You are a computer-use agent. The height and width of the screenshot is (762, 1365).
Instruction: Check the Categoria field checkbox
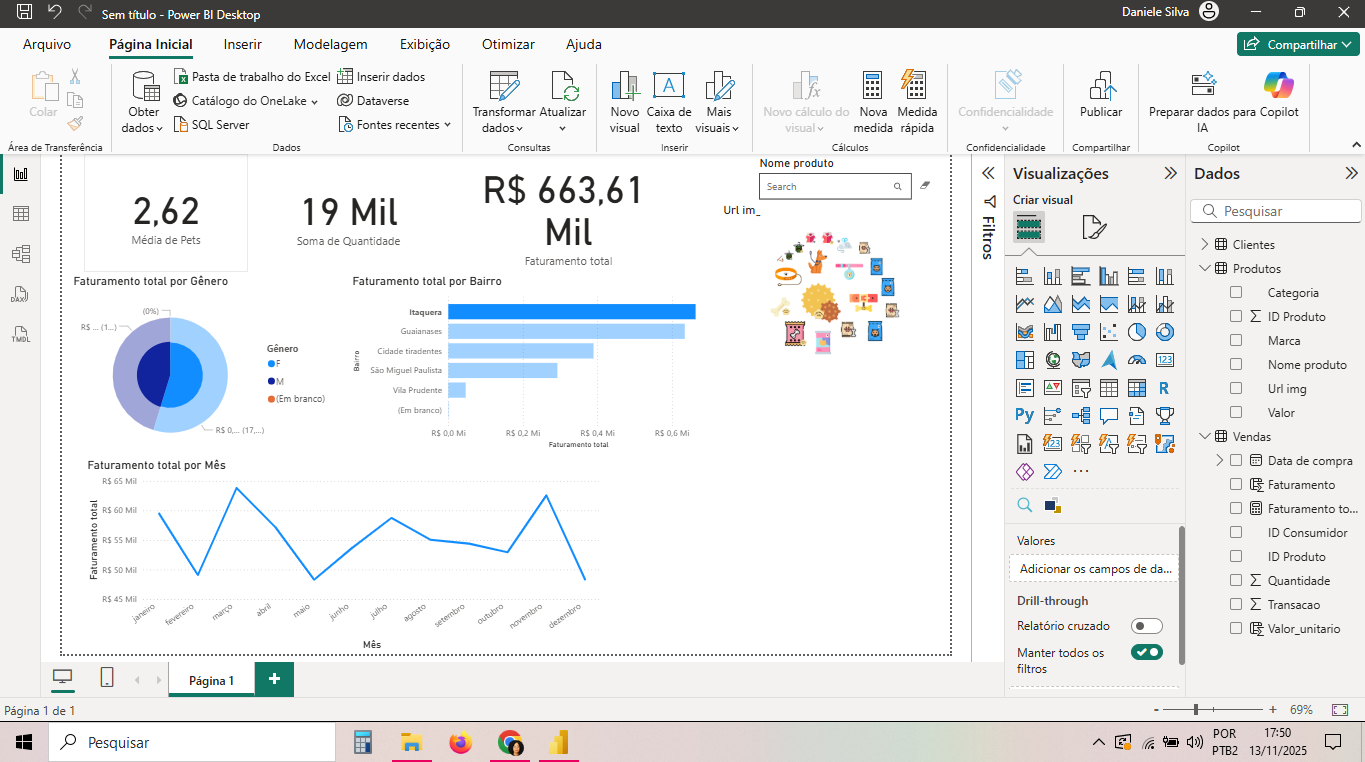(x=1236, y=293)
